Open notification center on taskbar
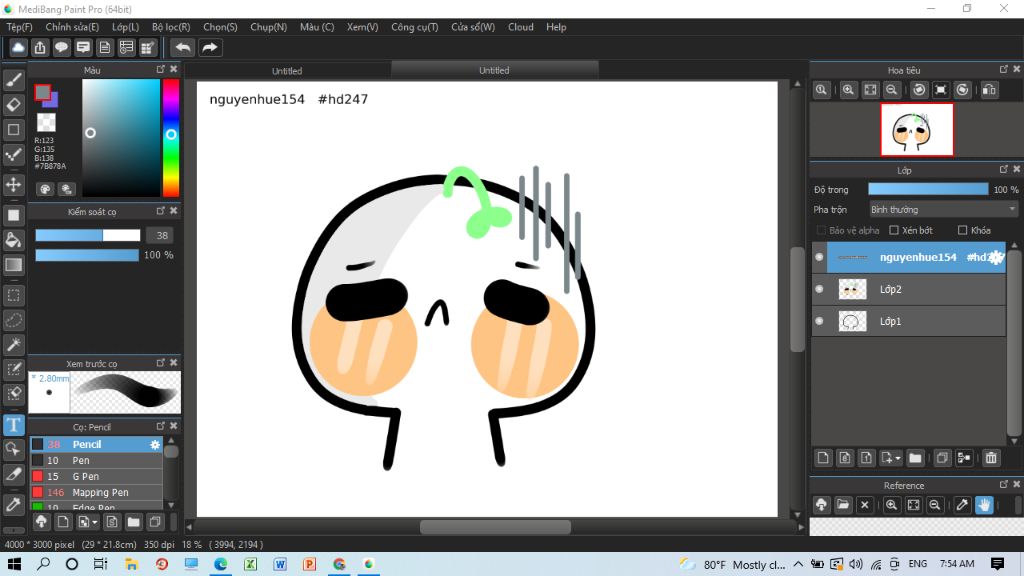 pyautogui.click(x=997, y=564)
